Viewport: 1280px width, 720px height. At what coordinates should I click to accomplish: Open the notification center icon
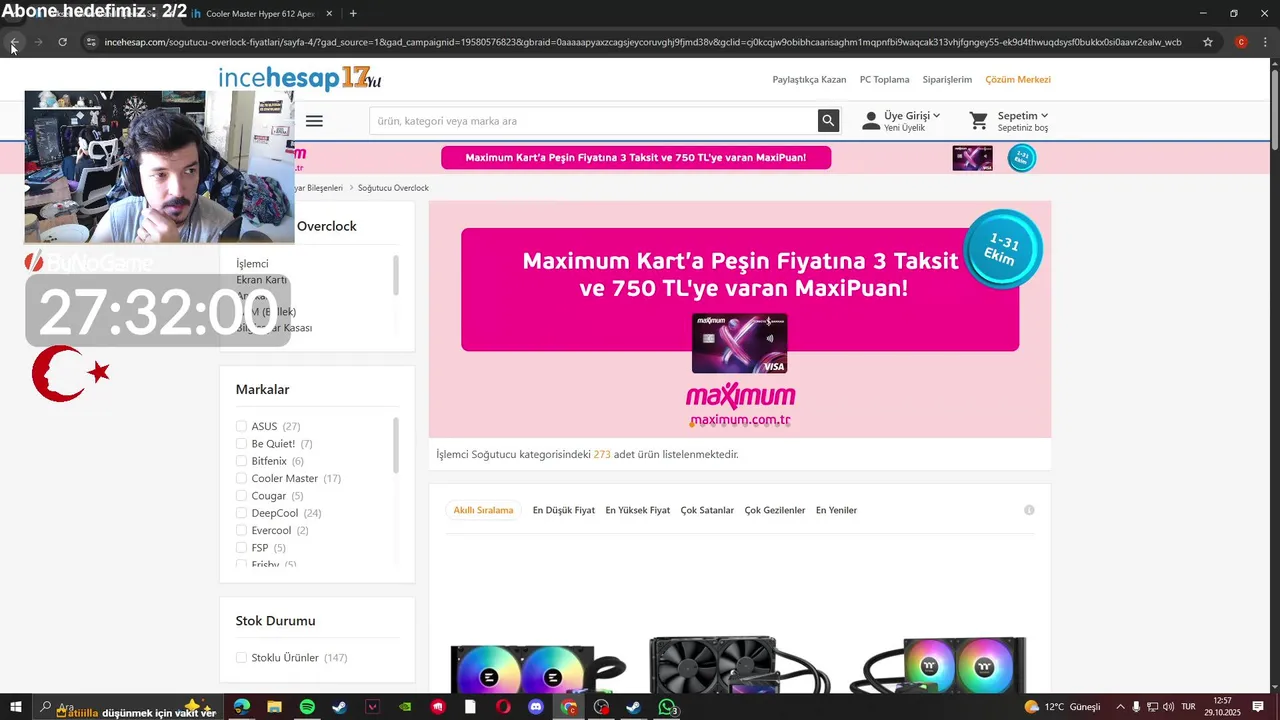point(1258,707)
